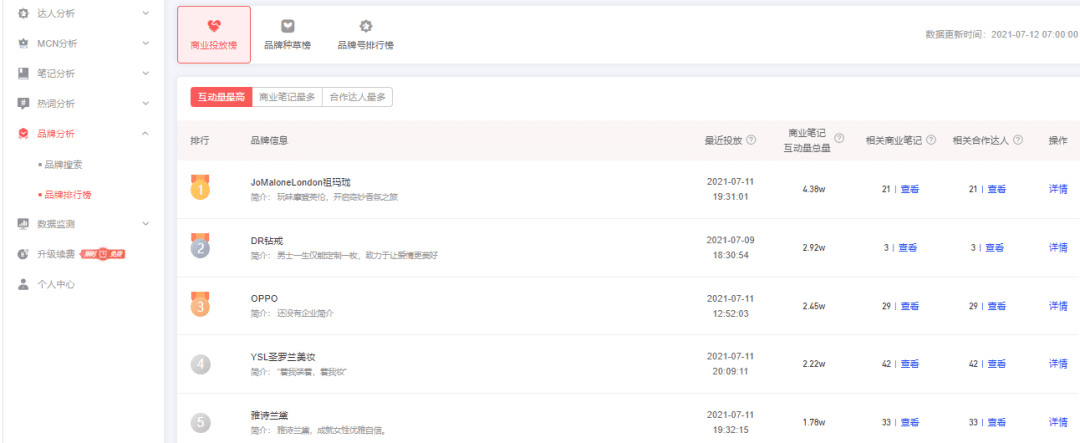This screenshot has height=443, width=1080.
Task: Switch sorting to 商业笔记最多
Action: click(x=287, y=97)
